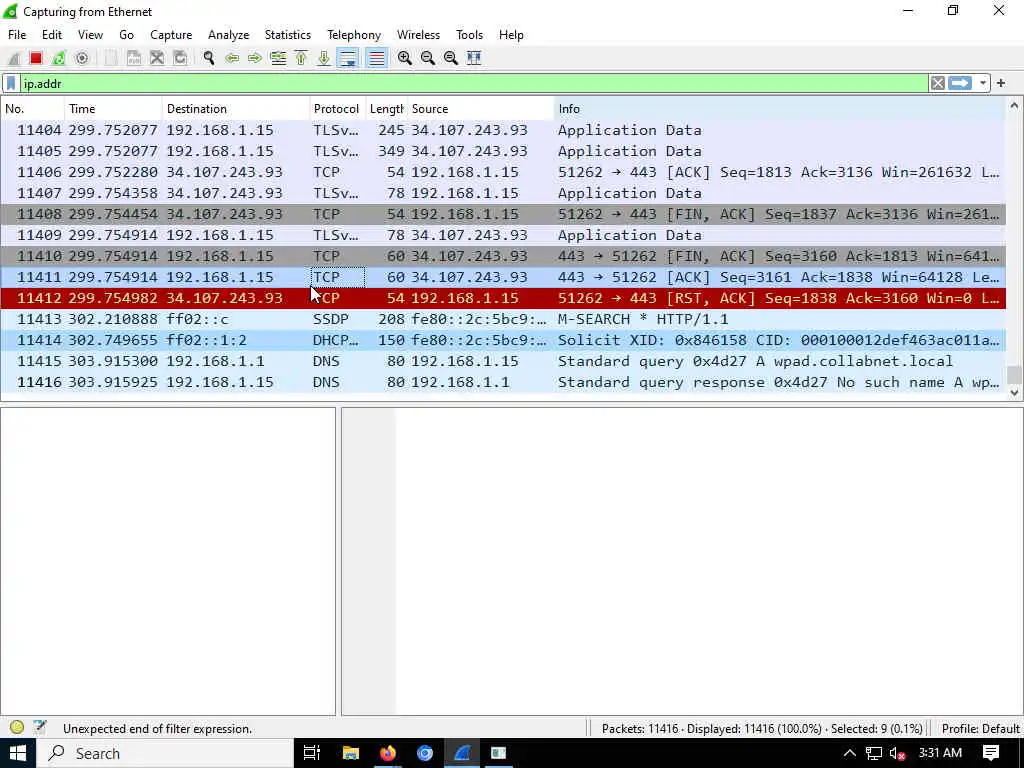The height and width of the screenshot is (768, 1024).
Task: Select packet 11404 Application Data row
Action: 503,130
